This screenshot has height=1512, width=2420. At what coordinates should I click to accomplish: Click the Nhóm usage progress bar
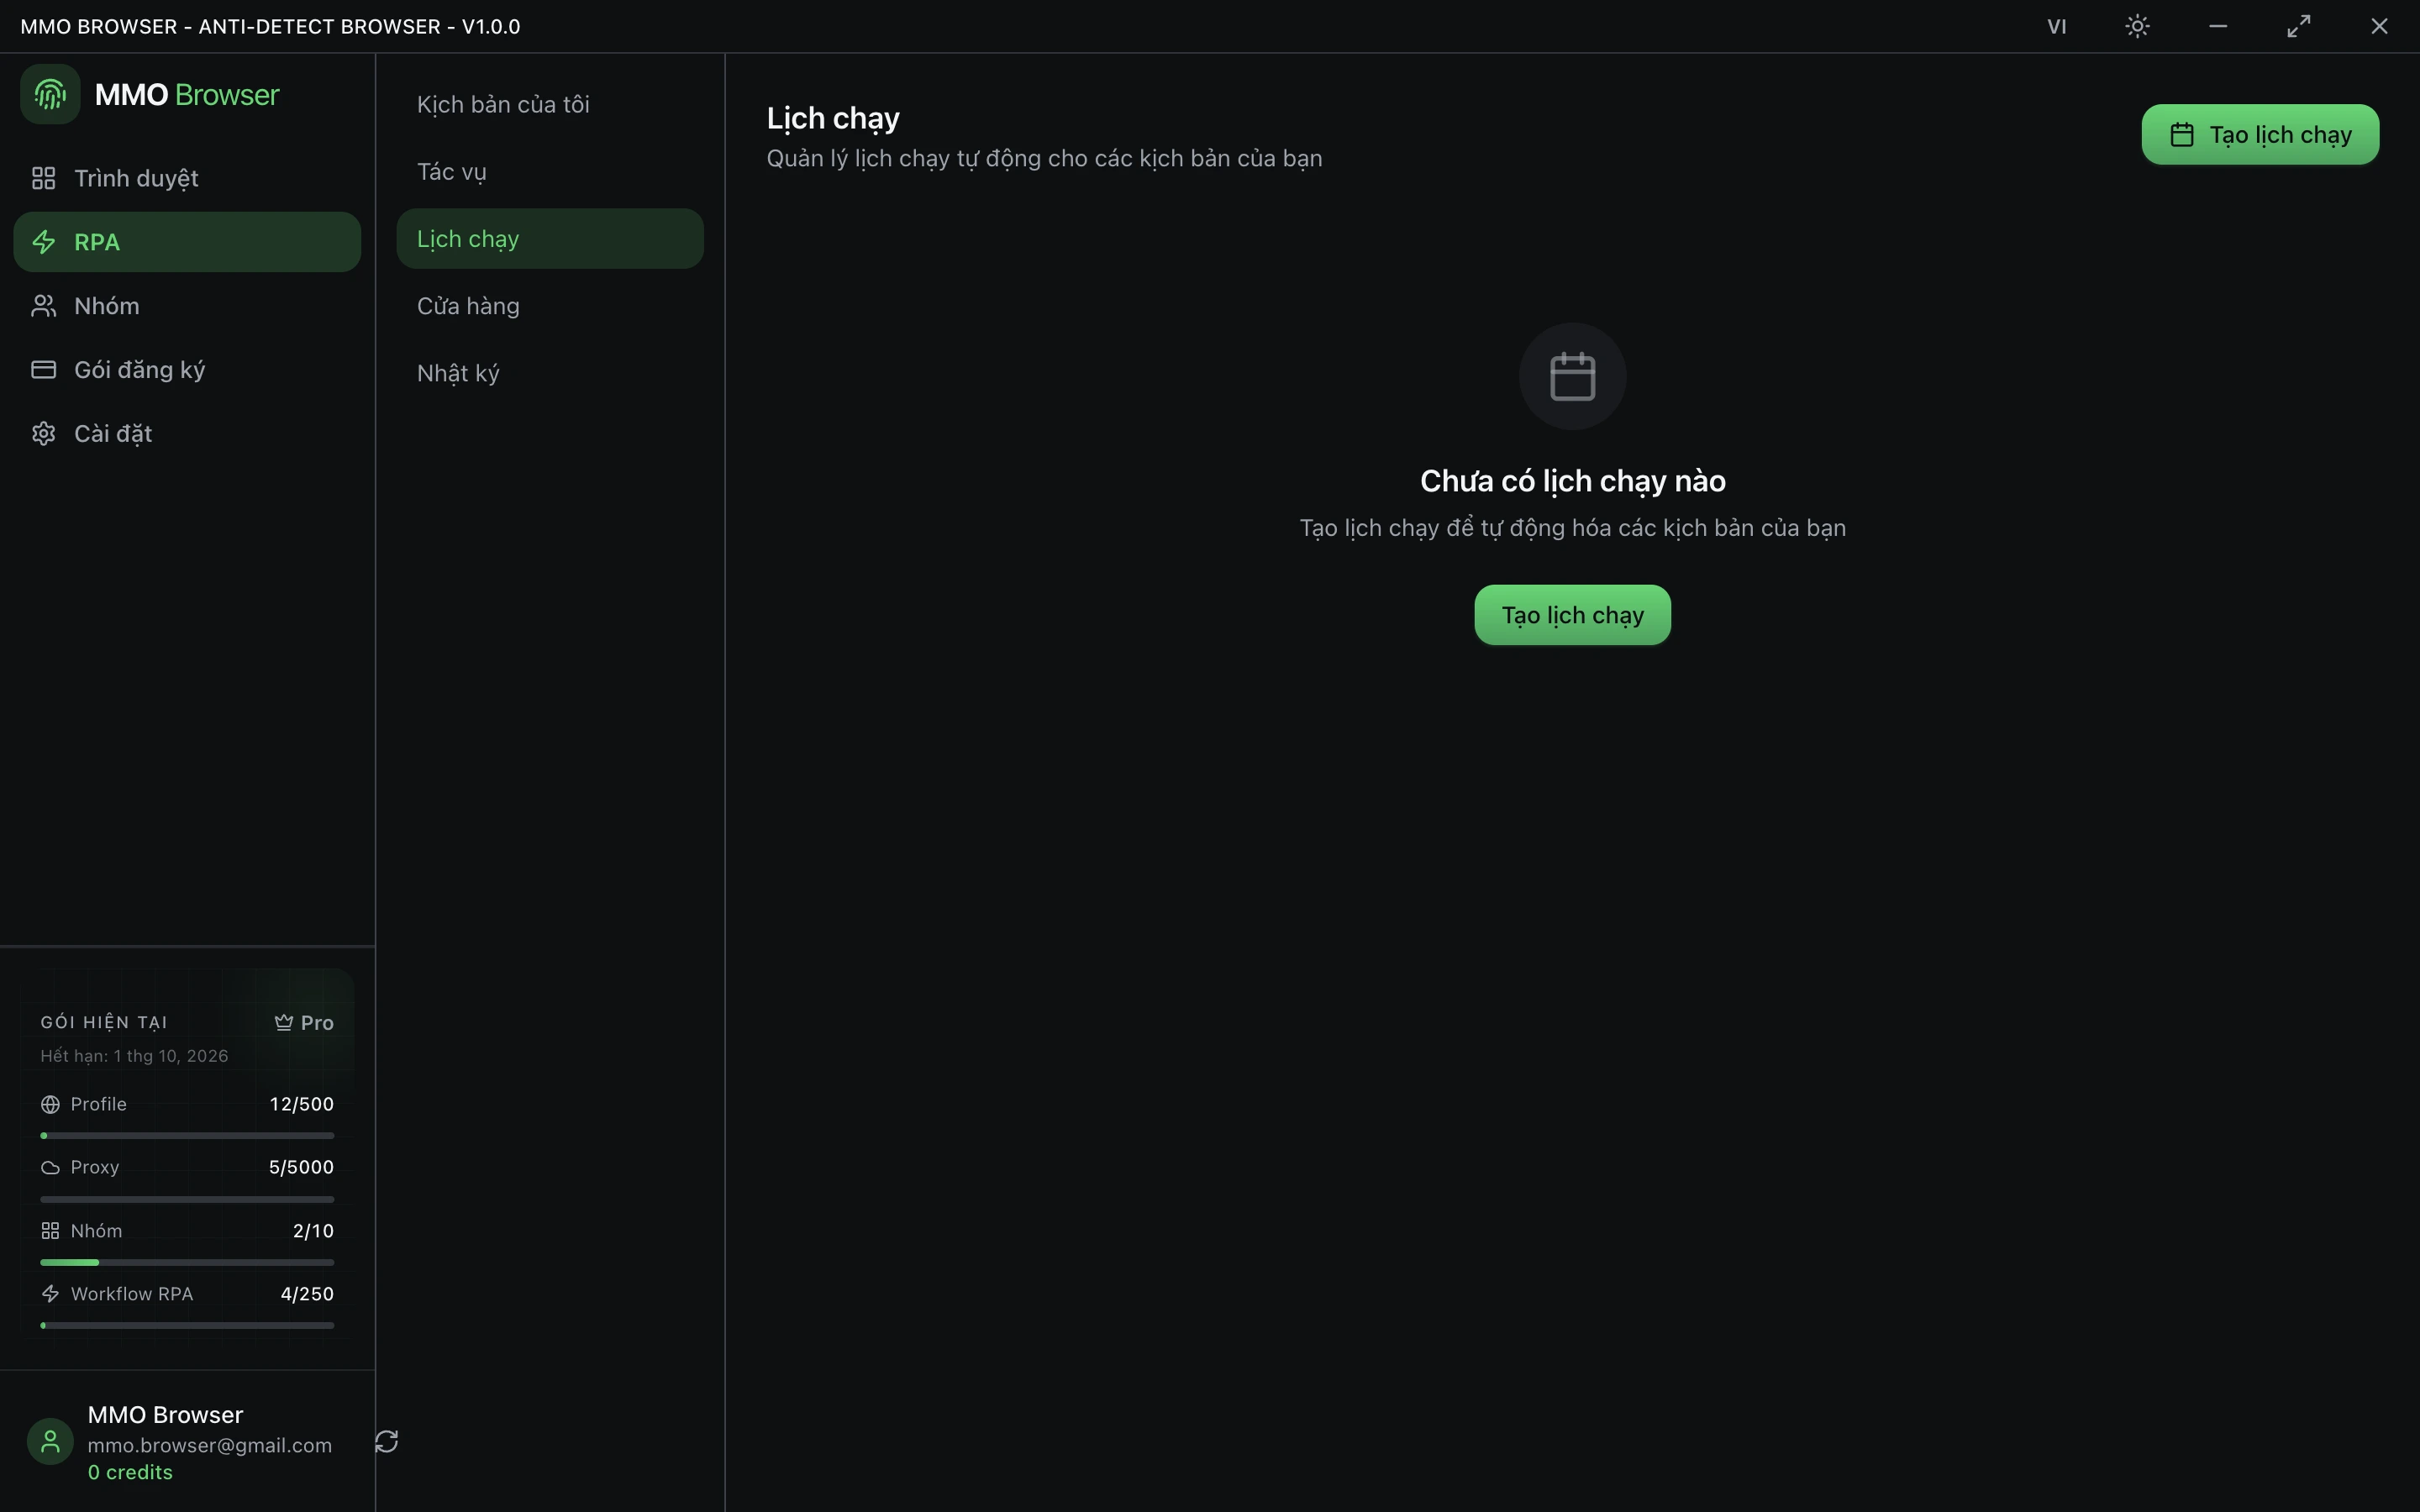(187, 1262)
